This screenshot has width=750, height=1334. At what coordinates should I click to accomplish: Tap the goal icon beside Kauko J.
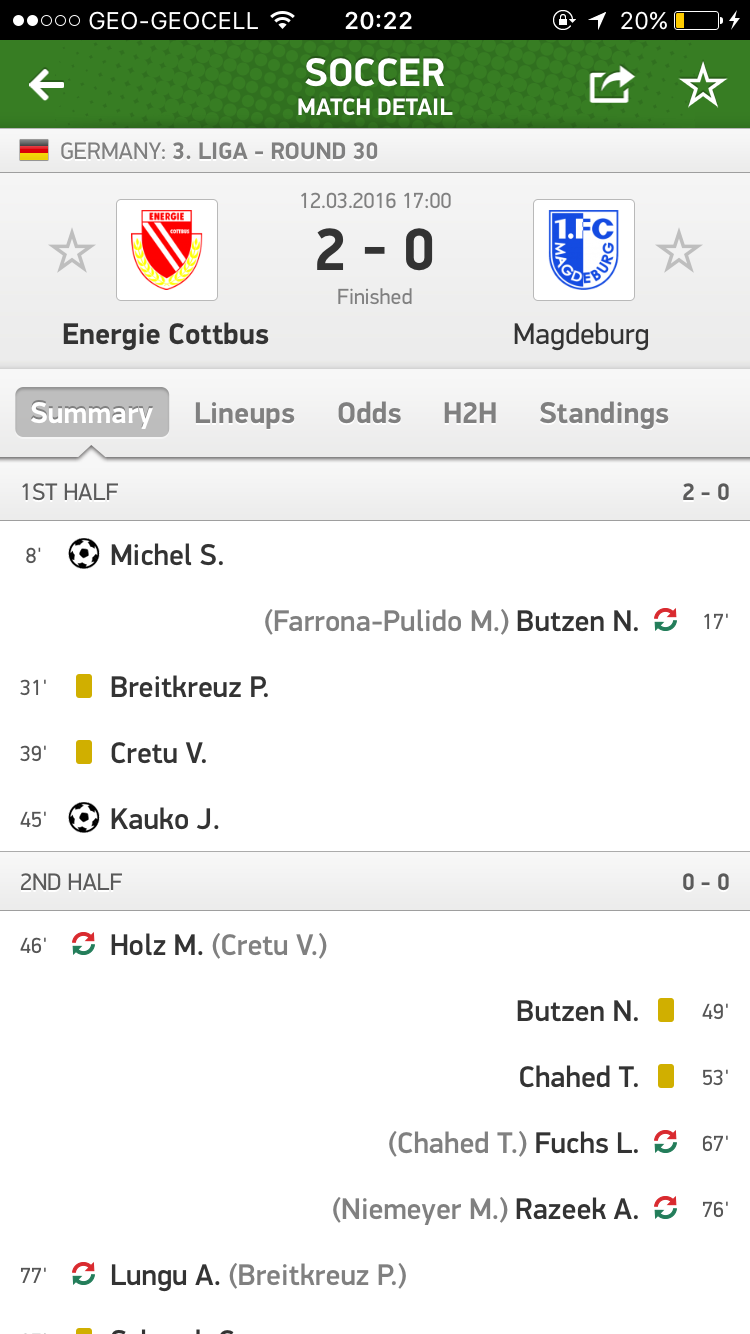tap(84, 818)
